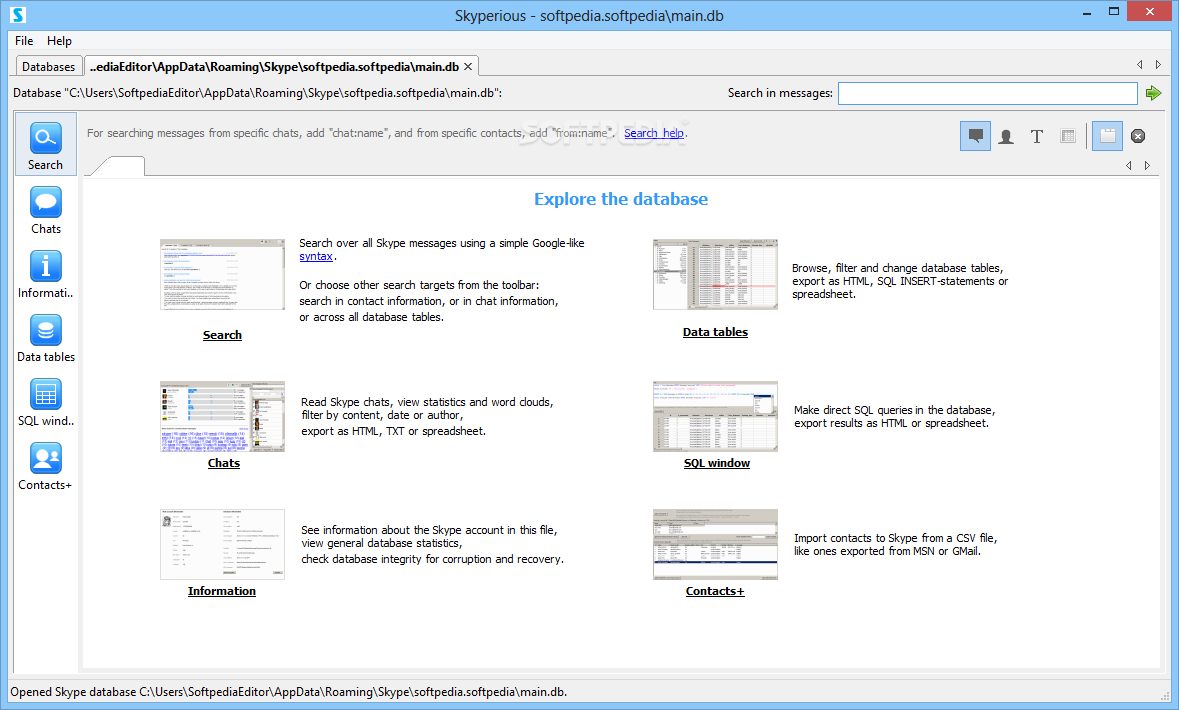1179x710 pixels.
Task: Toggle search in chat title
Action: click(1037, 136)
